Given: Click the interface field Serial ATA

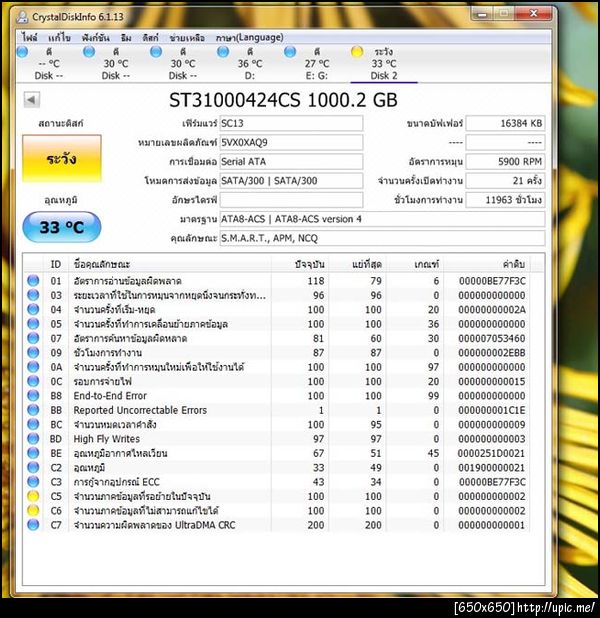Looking at the screenshot, I should 291,162.
